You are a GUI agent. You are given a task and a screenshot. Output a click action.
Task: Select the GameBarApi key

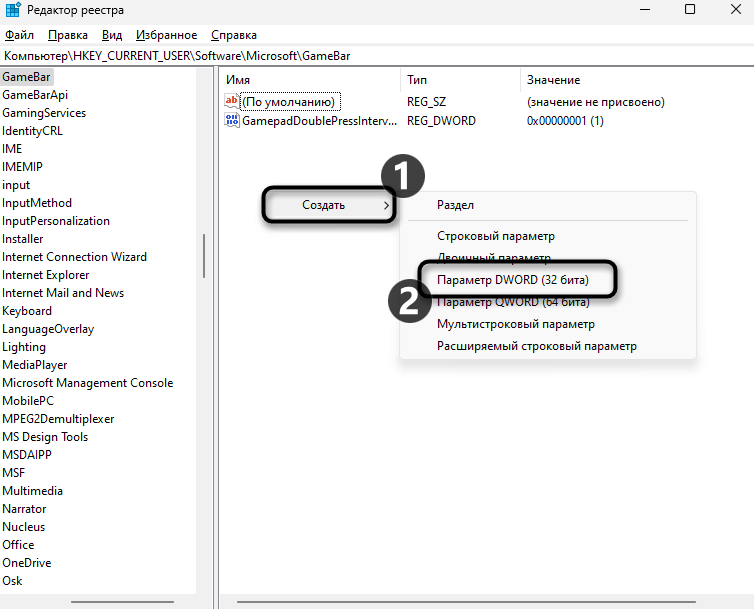(x=35, y=95)
